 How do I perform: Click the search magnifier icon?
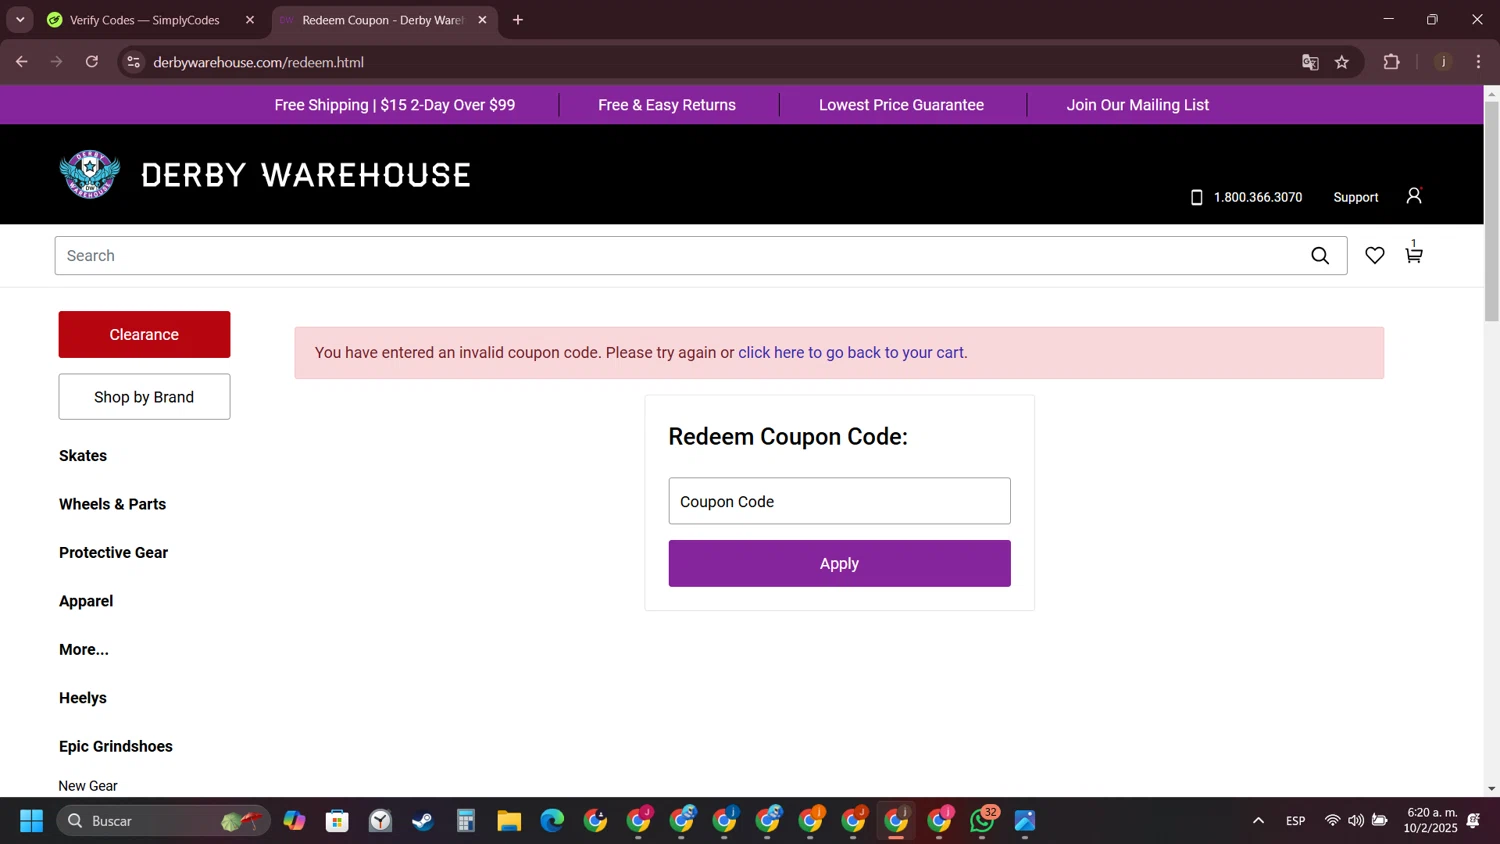(1320, 256)
